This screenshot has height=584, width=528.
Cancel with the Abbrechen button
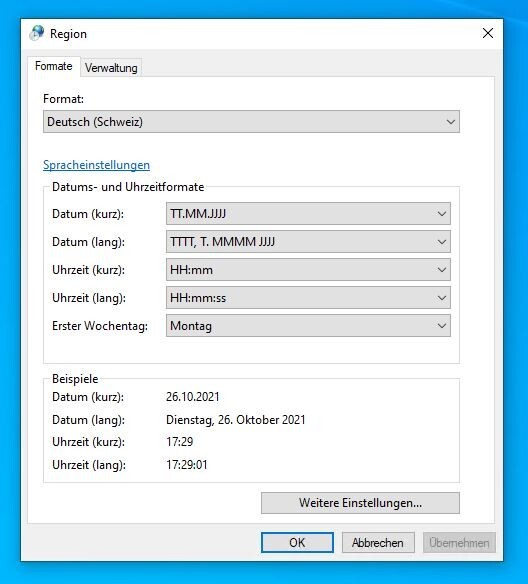(x=378, y=542)
